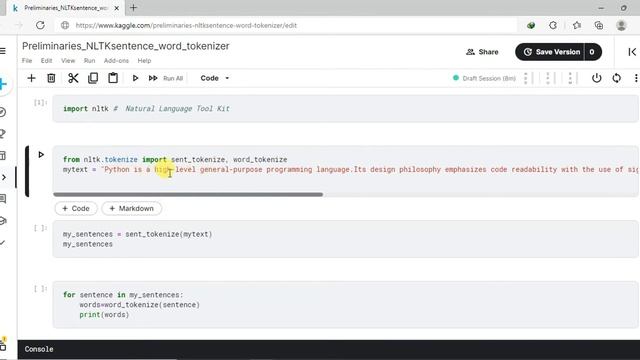640x360 pixels.
Task: Share the notebook
Action: click(482, 52)
